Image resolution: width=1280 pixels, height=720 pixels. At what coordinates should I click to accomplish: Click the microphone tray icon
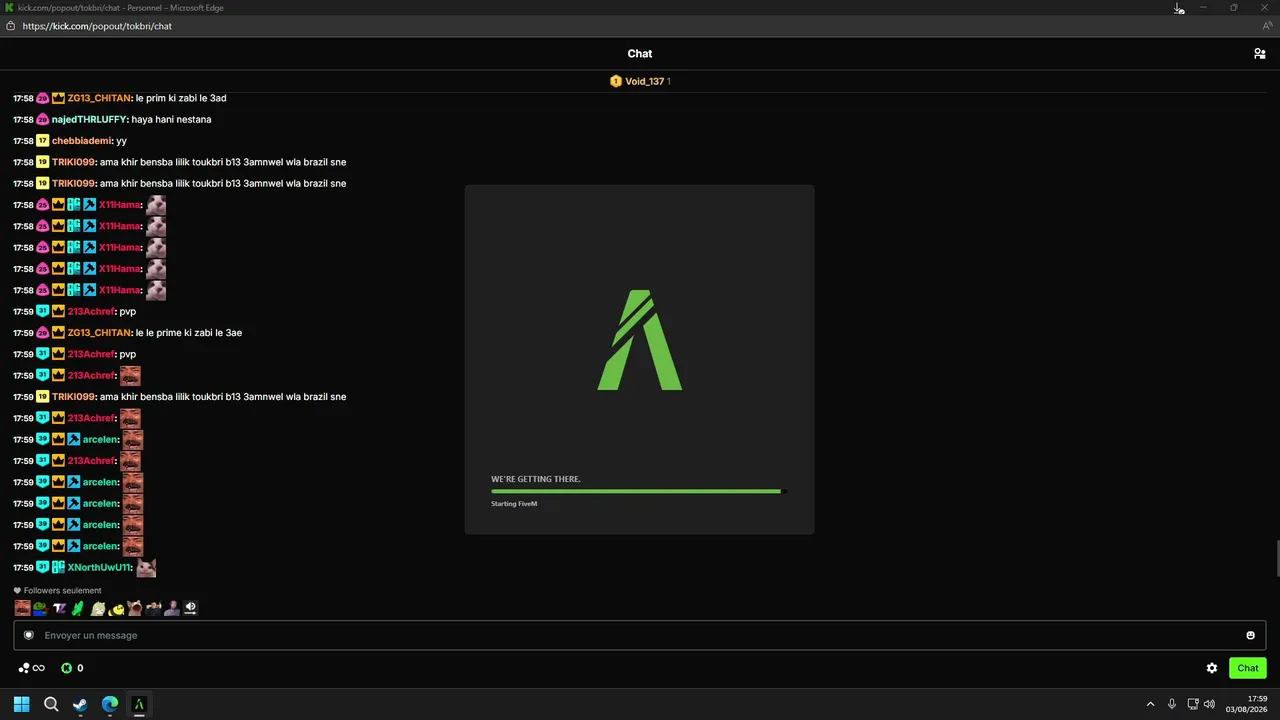[1172, 704]
